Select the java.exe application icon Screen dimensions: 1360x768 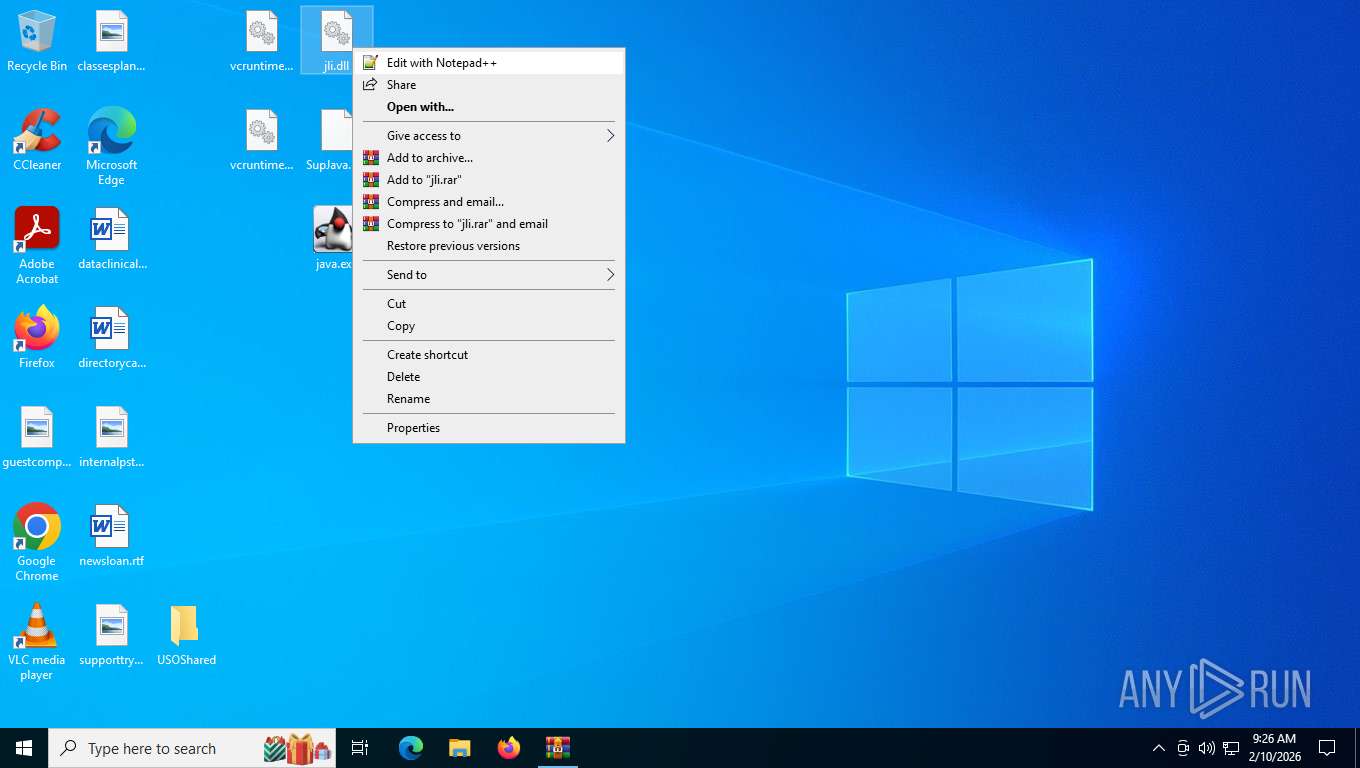pos(333,239)
